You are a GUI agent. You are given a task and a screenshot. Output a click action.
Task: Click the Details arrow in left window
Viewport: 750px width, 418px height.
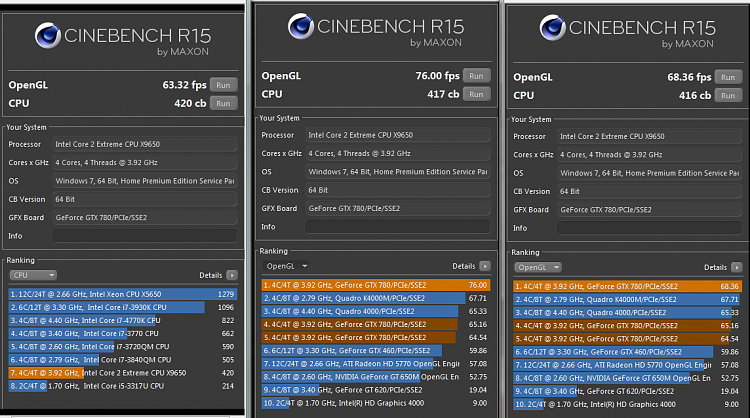pos(232,275)
